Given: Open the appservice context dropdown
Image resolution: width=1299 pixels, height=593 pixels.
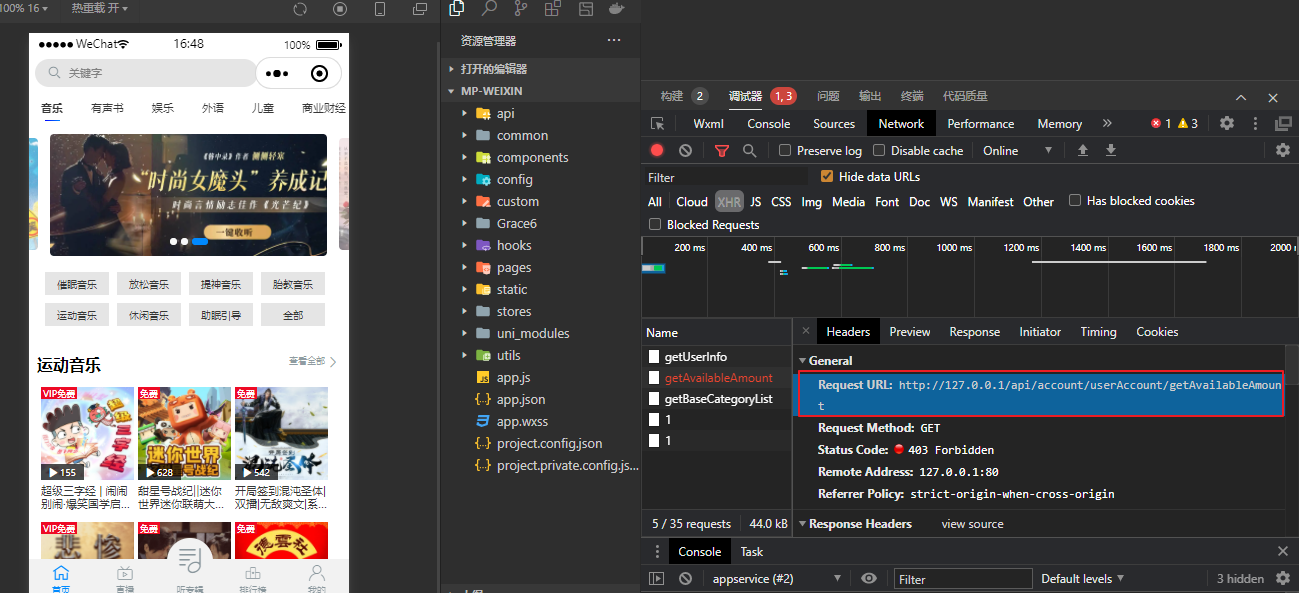Looking at the screenshot, I should (777, 578).
